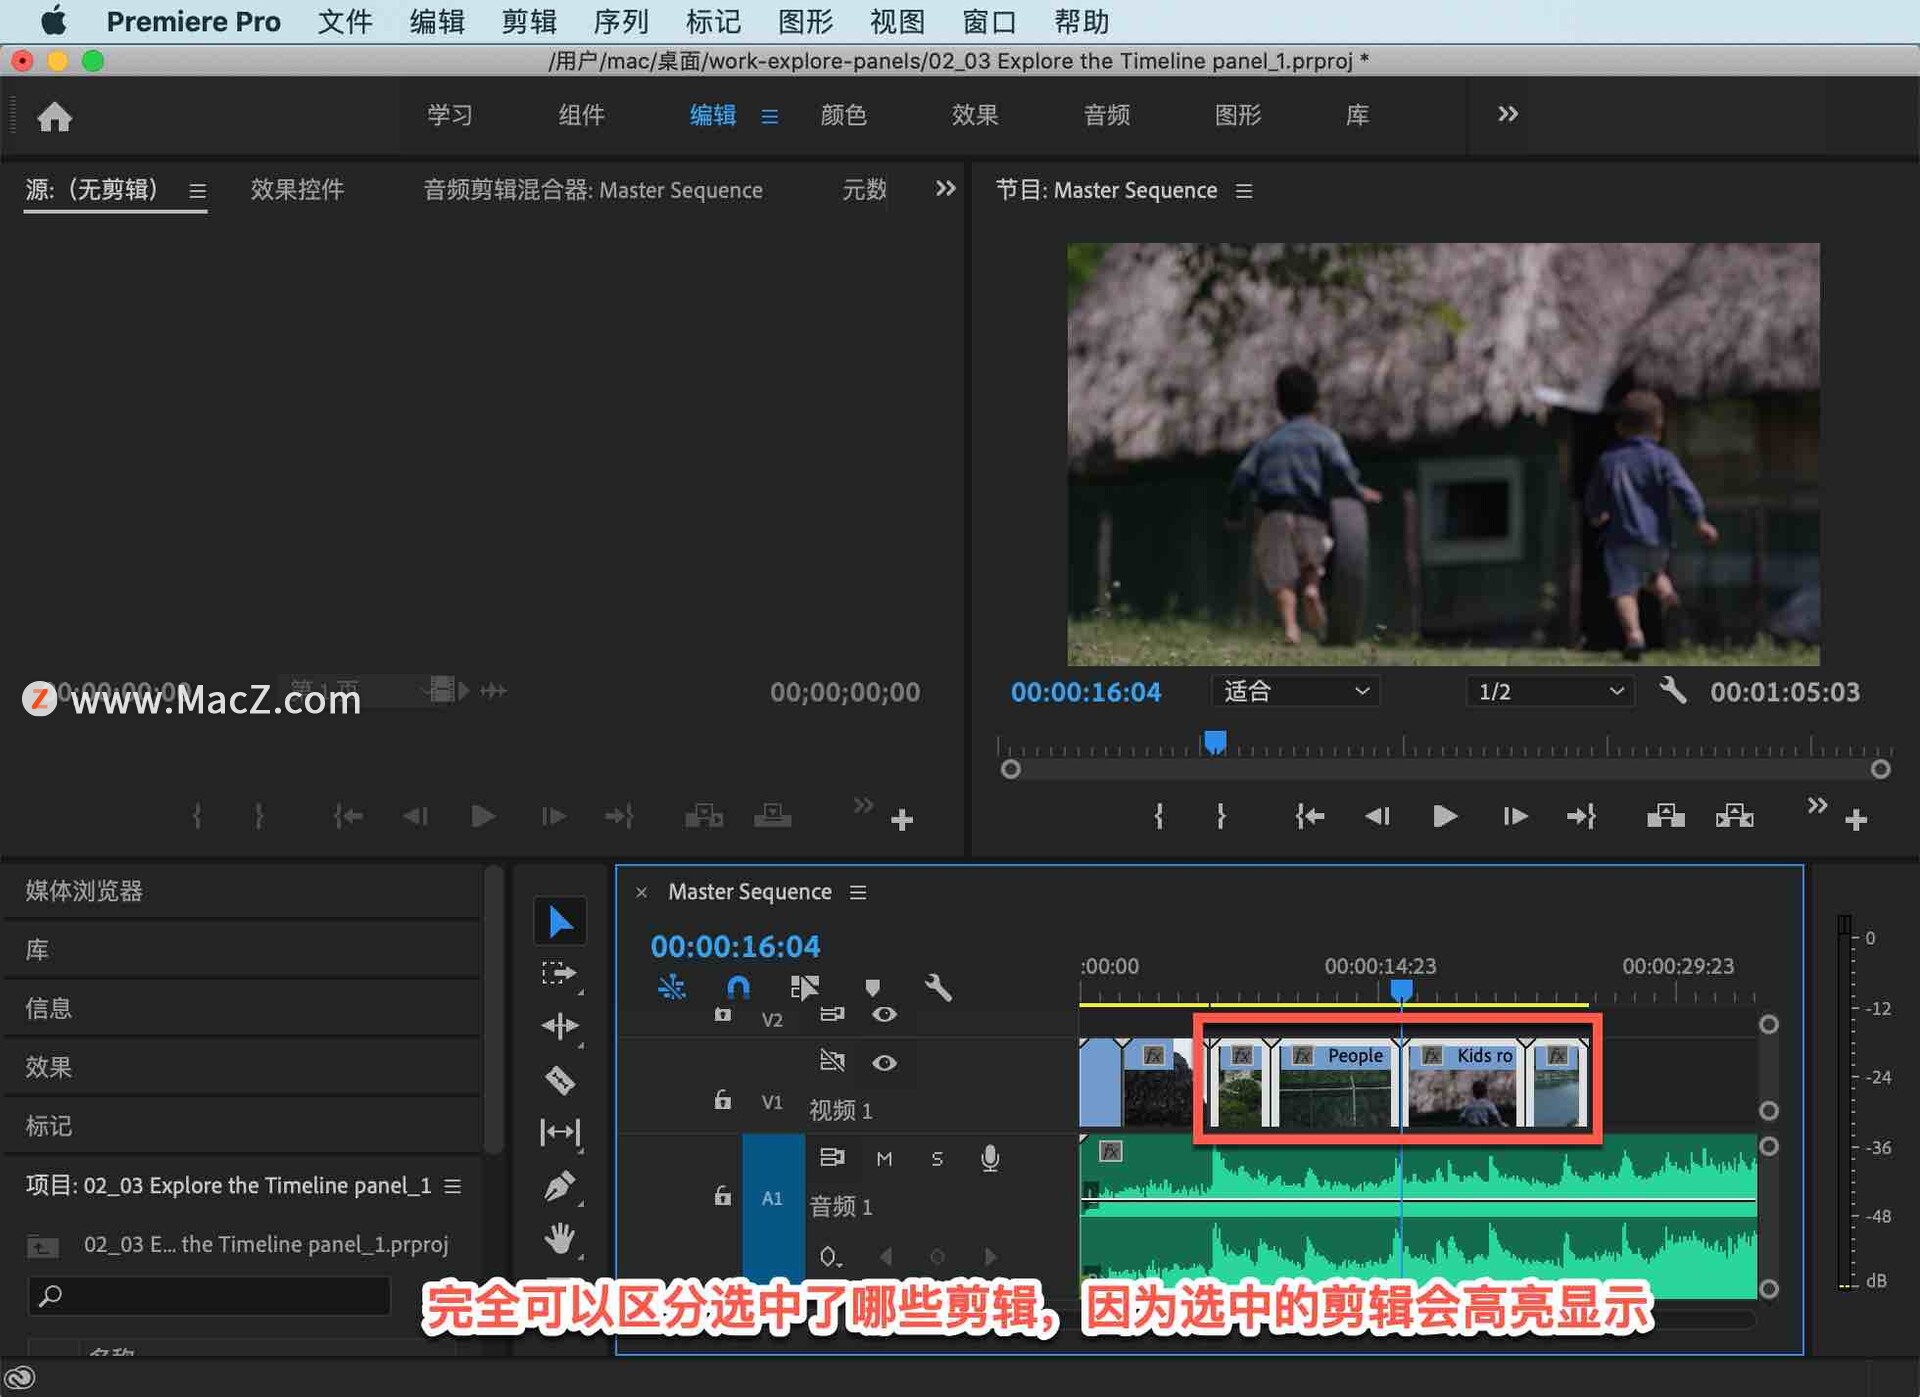
Task: Toggle V2 track output eye
Action: [x=884, y=1015]
